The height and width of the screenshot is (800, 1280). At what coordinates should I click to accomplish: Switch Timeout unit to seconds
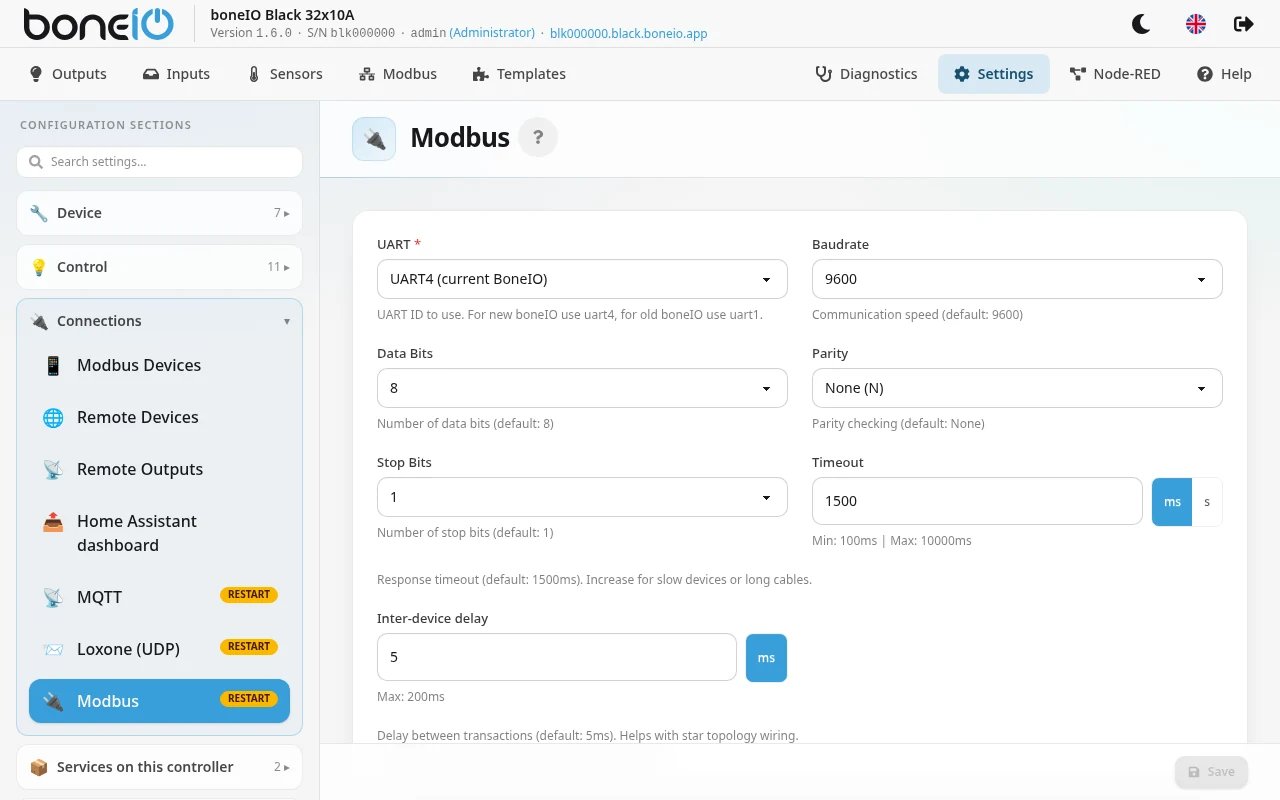pos(1207,502)
